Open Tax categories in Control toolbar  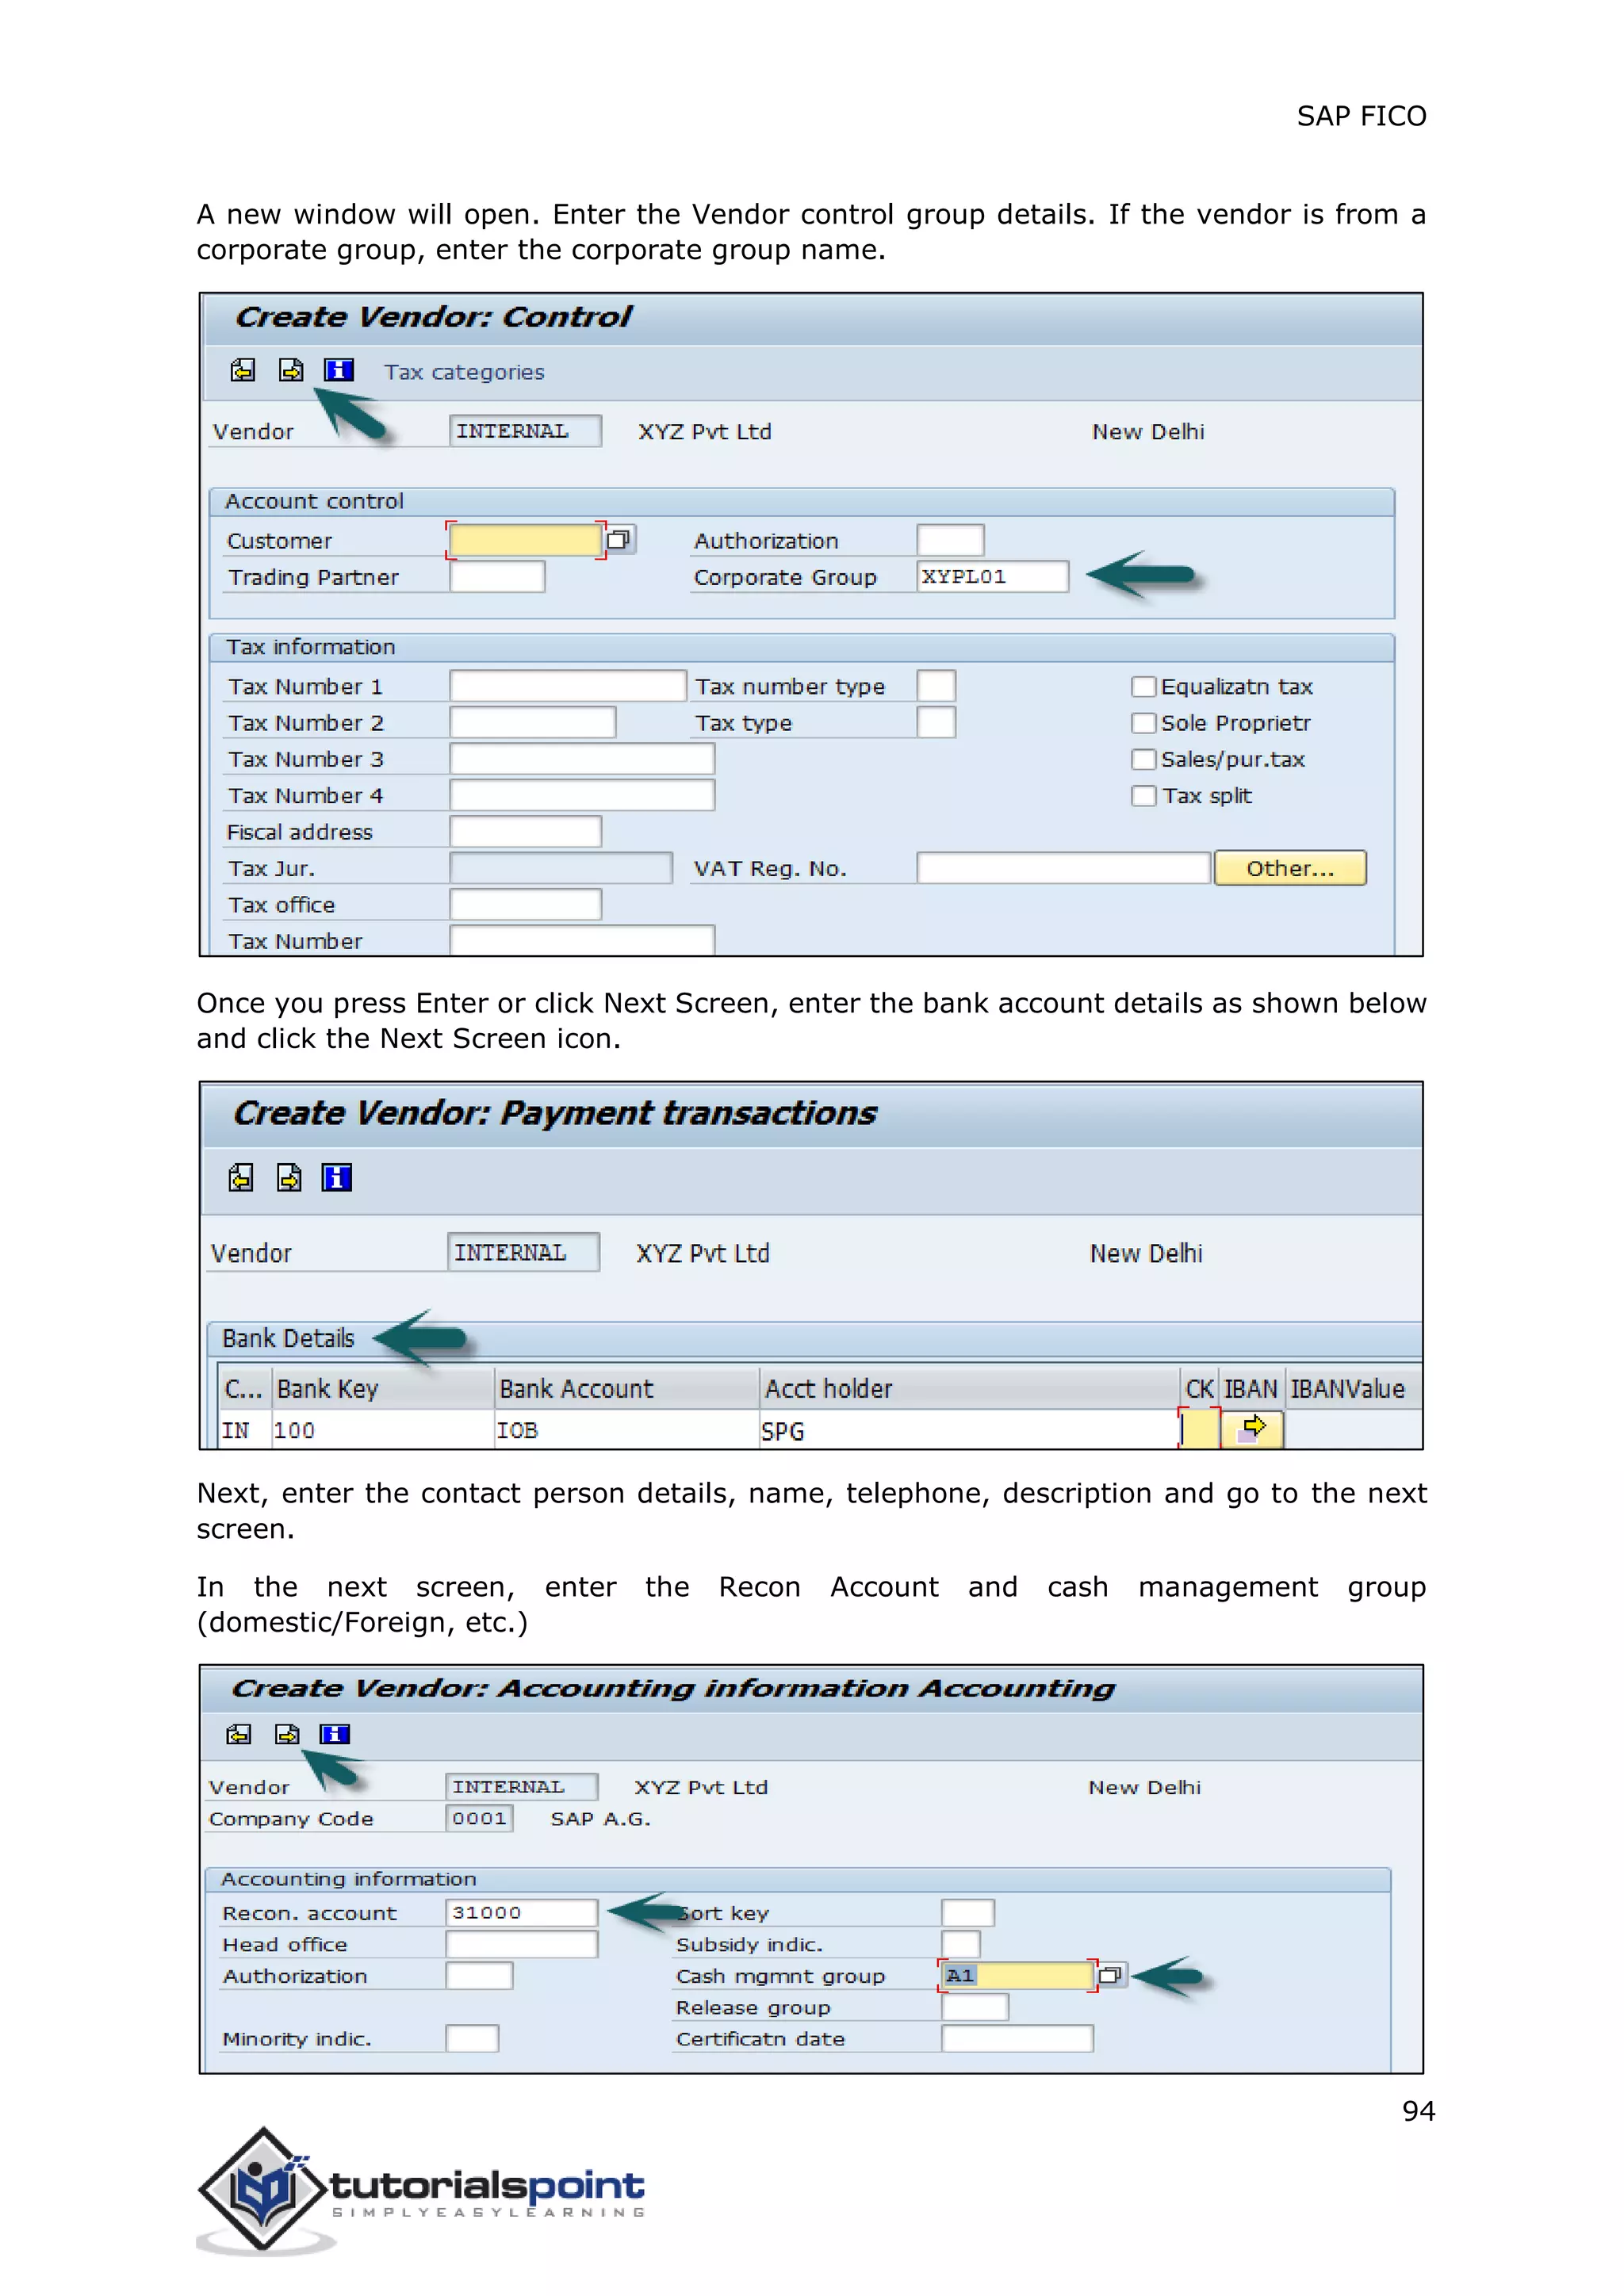pos(464,372)
